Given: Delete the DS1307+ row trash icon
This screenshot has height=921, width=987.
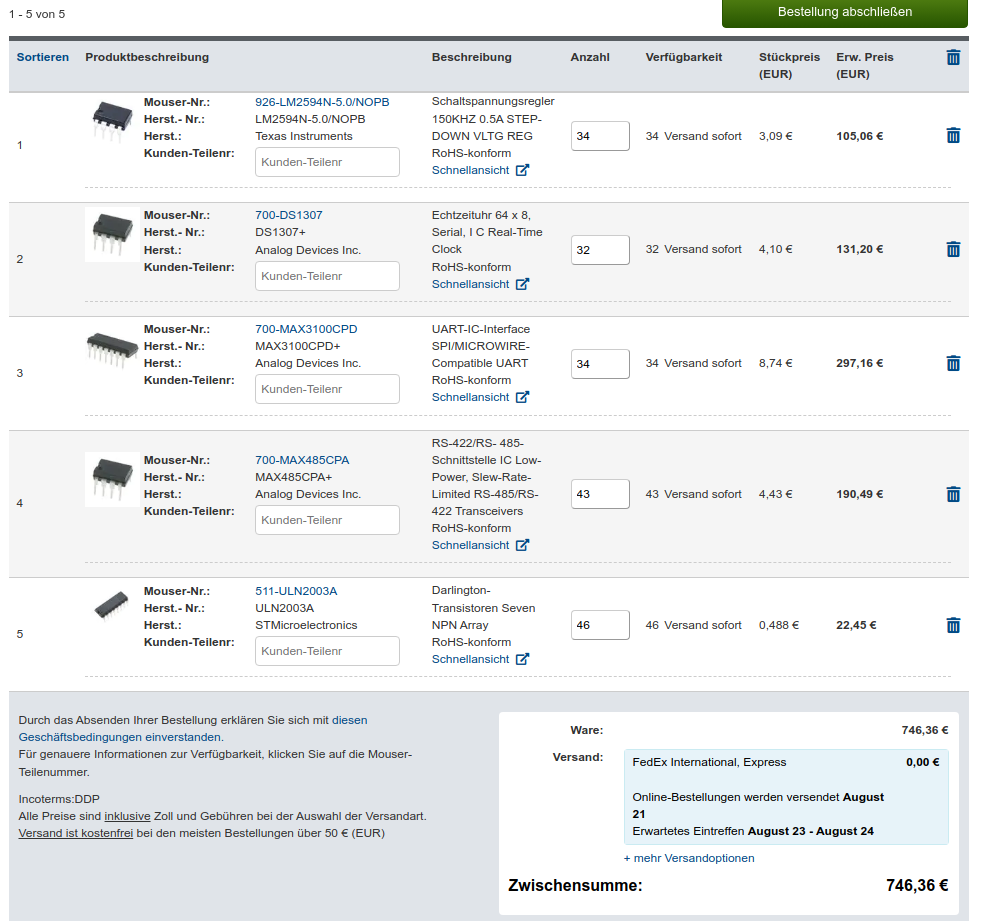Looking at the screenshot, I should point(953,249).
